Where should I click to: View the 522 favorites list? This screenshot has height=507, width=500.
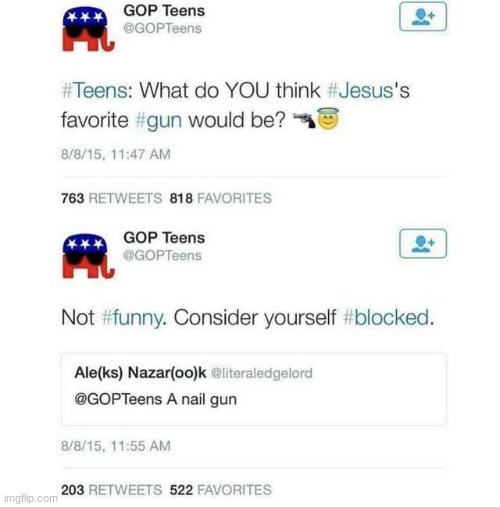point(220,490)
